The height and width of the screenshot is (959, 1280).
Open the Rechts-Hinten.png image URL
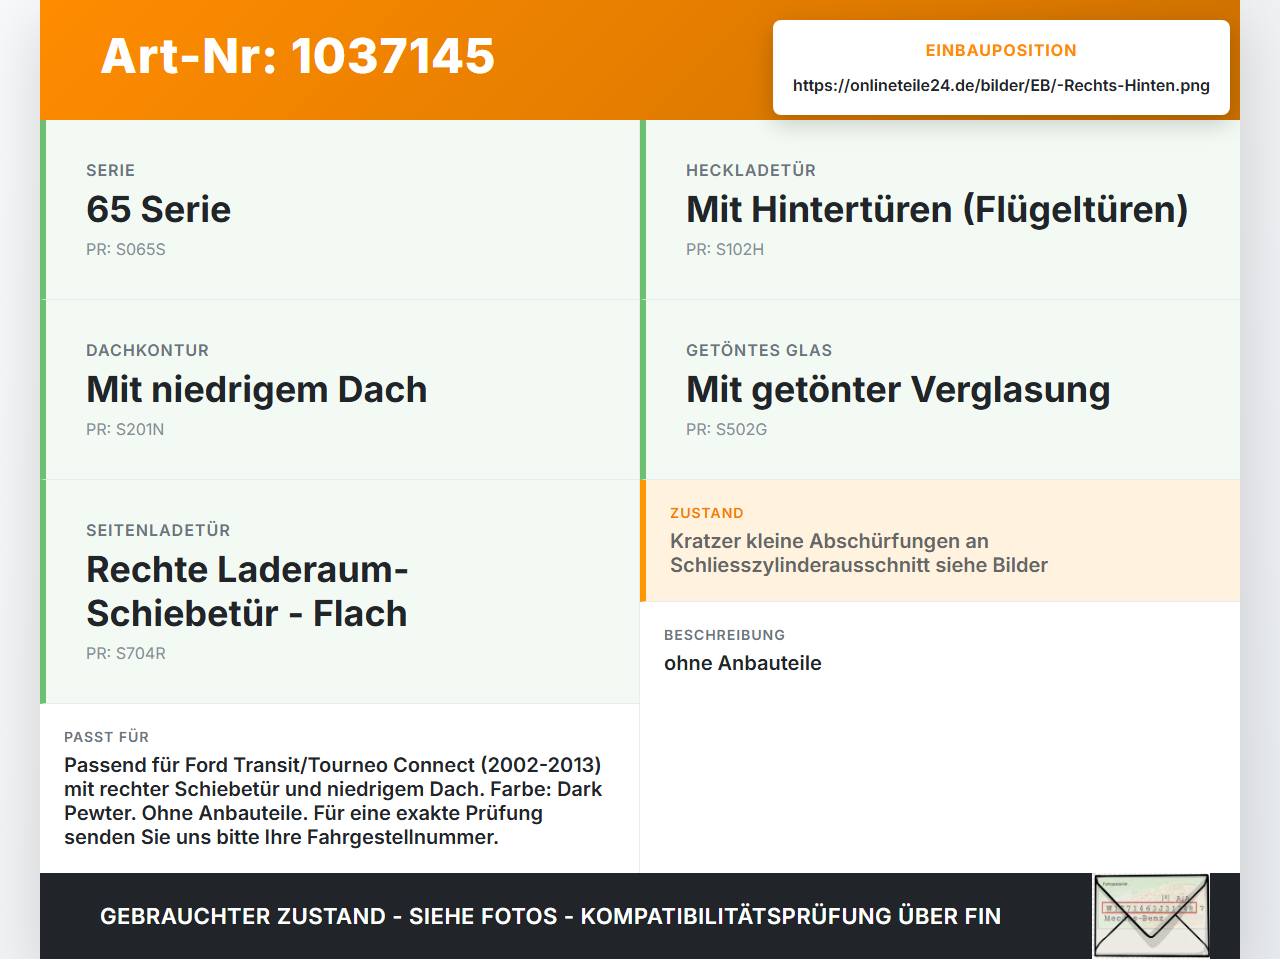[1001, 85]
